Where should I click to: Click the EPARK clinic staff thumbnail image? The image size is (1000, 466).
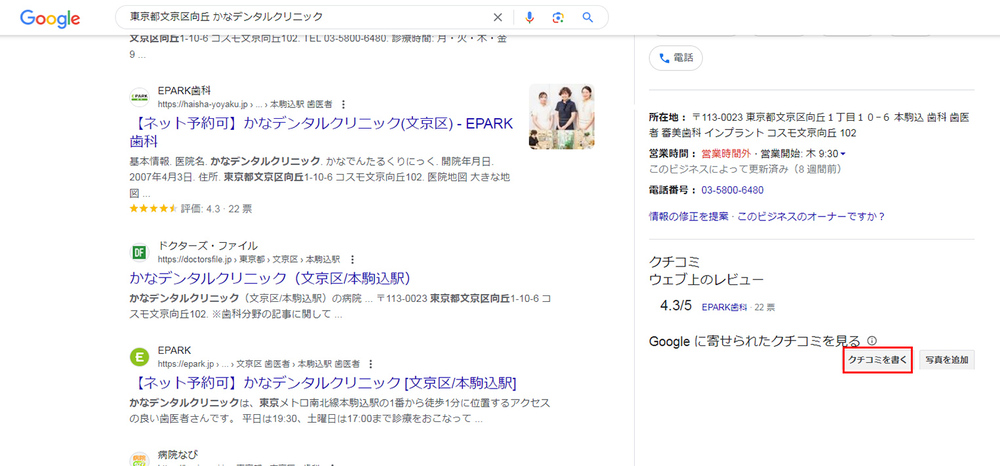[x=562, y=118]
